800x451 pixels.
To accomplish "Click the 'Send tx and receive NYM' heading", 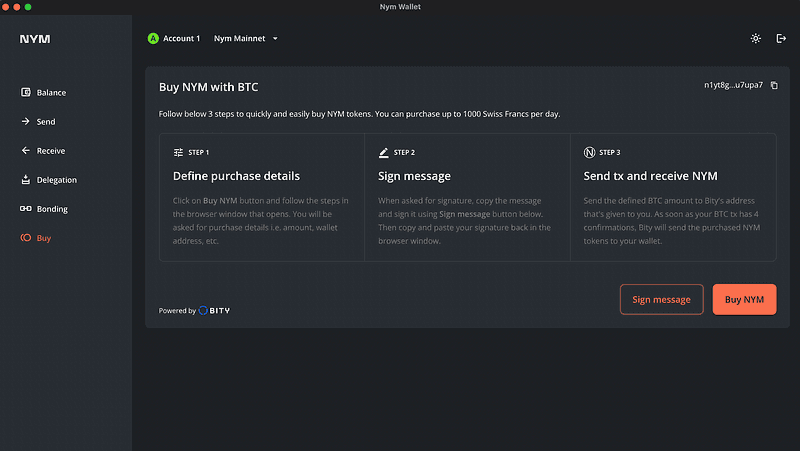I will pyautogui.click(x=651, y=176).
